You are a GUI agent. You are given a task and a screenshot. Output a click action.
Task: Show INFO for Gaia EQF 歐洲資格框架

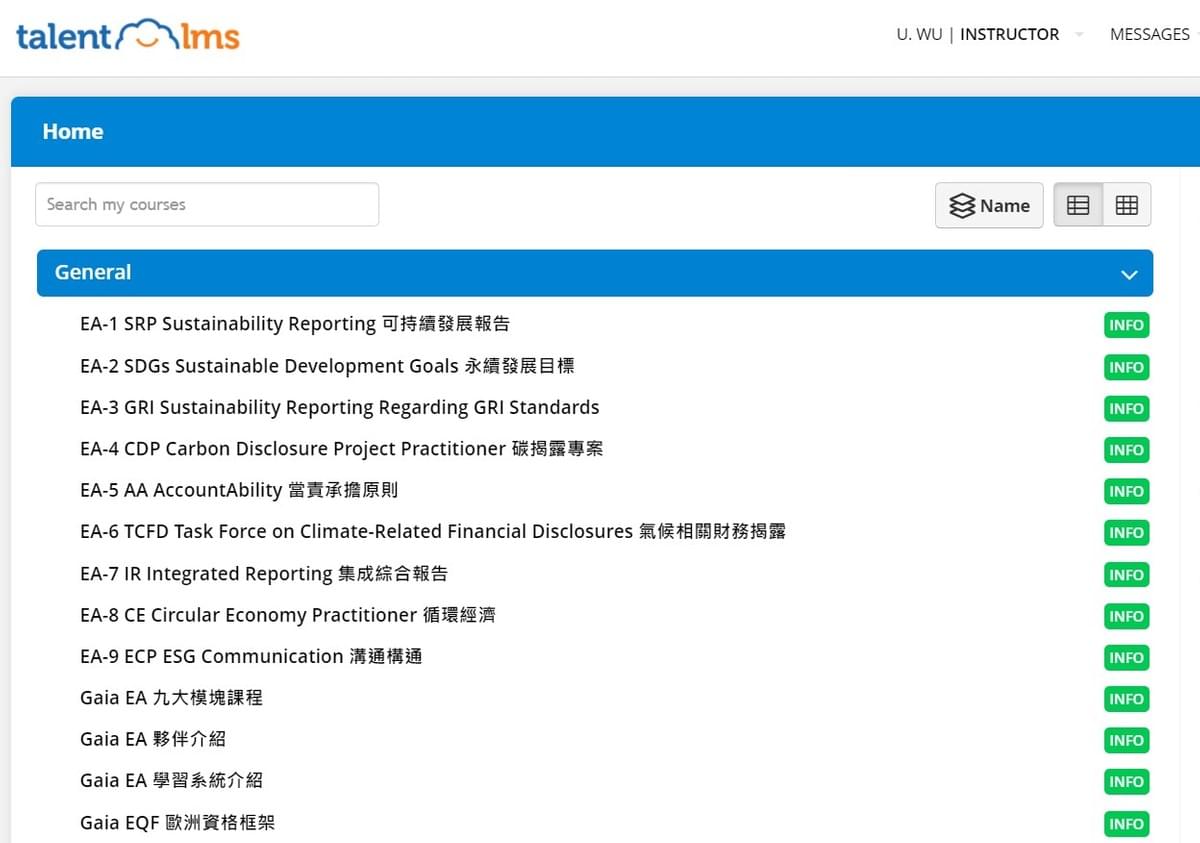(1126, 824)
